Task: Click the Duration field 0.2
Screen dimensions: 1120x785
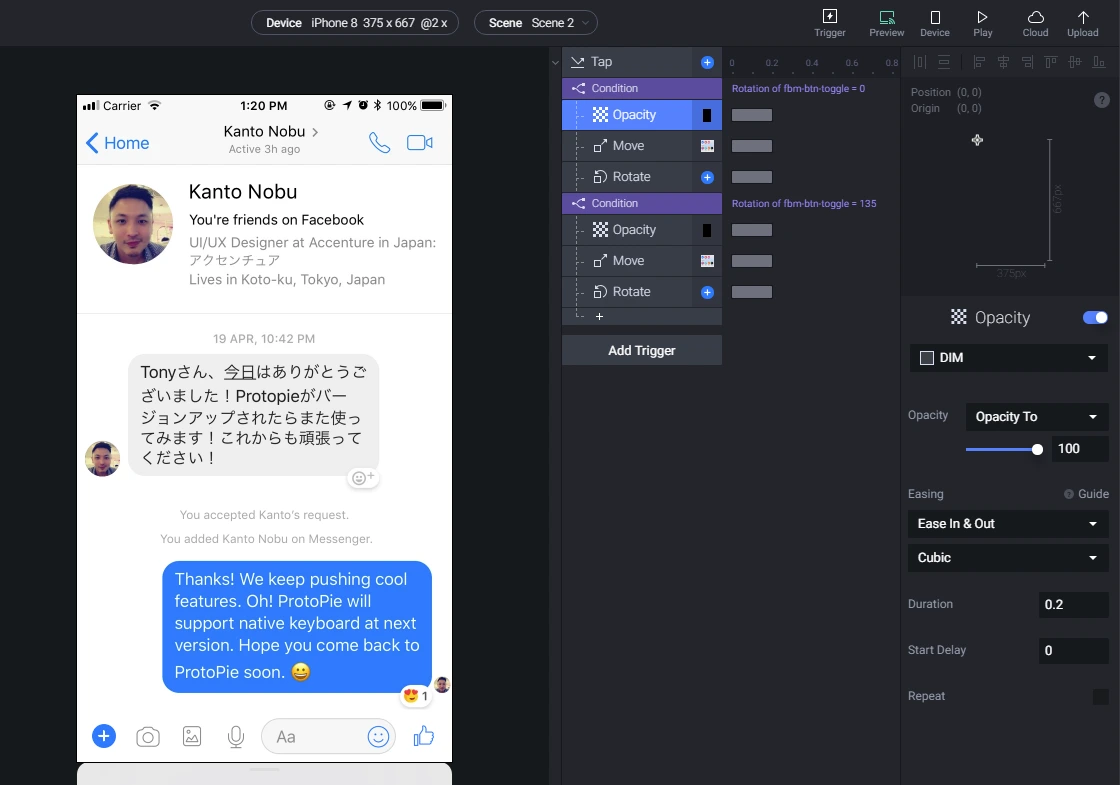Action: [x=1073, y=604]
